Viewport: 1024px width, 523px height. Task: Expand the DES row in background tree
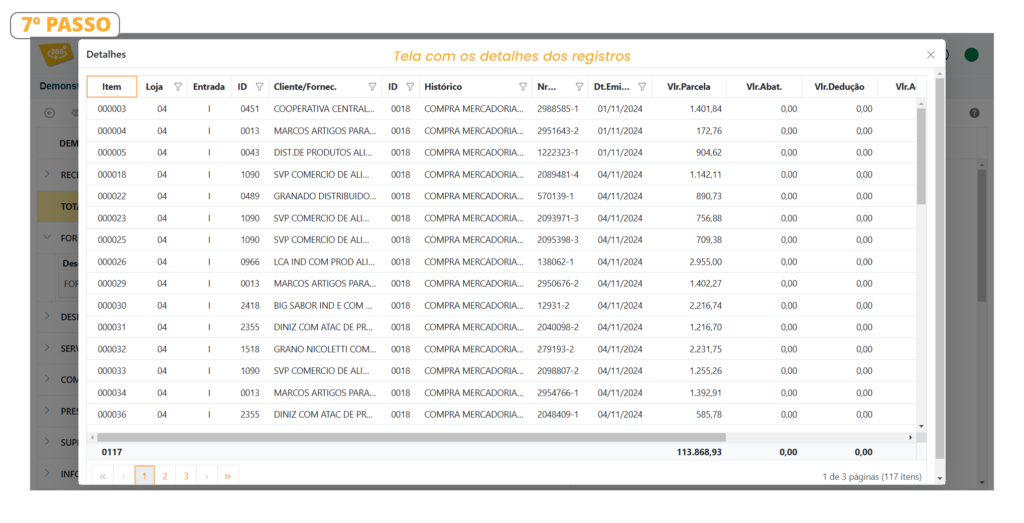pos(47,316)
